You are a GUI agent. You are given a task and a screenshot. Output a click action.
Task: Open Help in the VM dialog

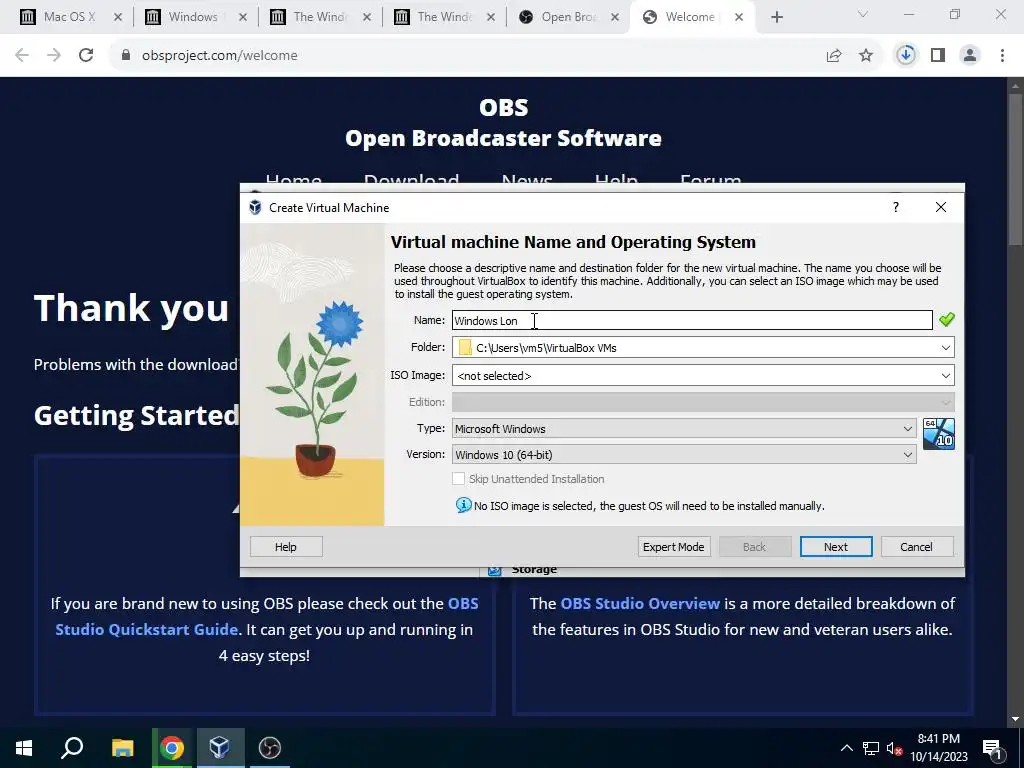(x=286, y=547)
